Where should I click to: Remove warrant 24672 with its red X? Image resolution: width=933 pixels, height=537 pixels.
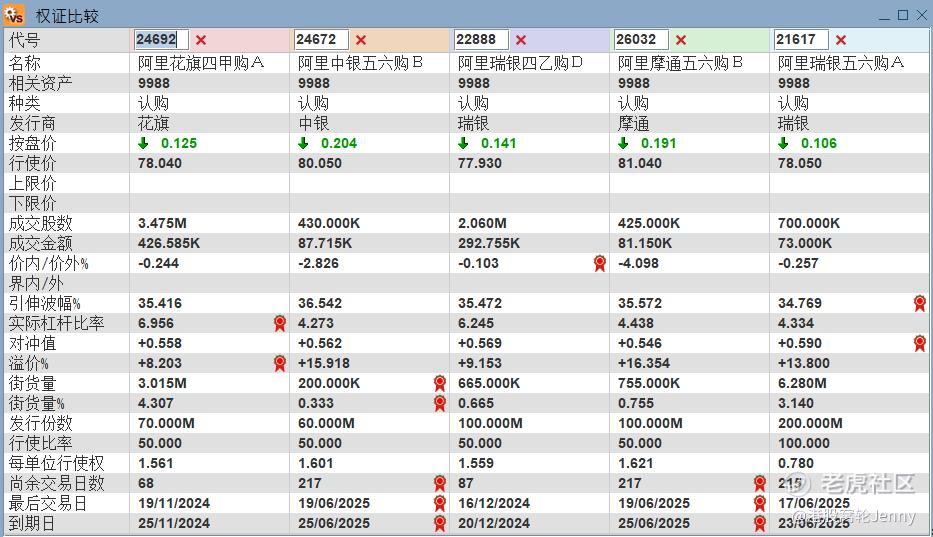(x=361, y=40)
